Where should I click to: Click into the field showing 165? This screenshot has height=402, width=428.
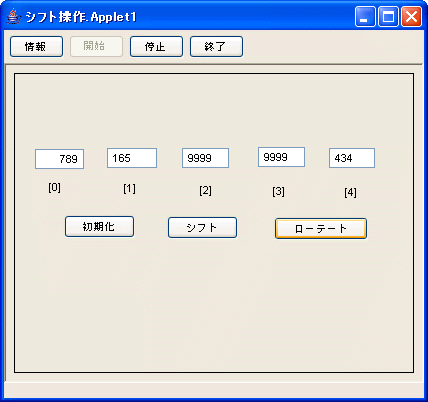[132, 158]
